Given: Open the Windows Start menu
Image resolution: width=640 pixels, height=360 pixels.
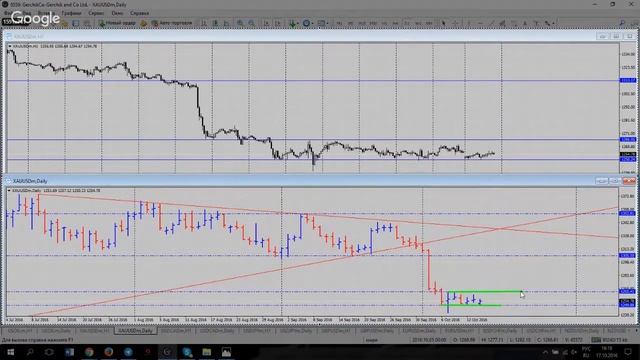Looking at the screenshot, I should [10, 351].
